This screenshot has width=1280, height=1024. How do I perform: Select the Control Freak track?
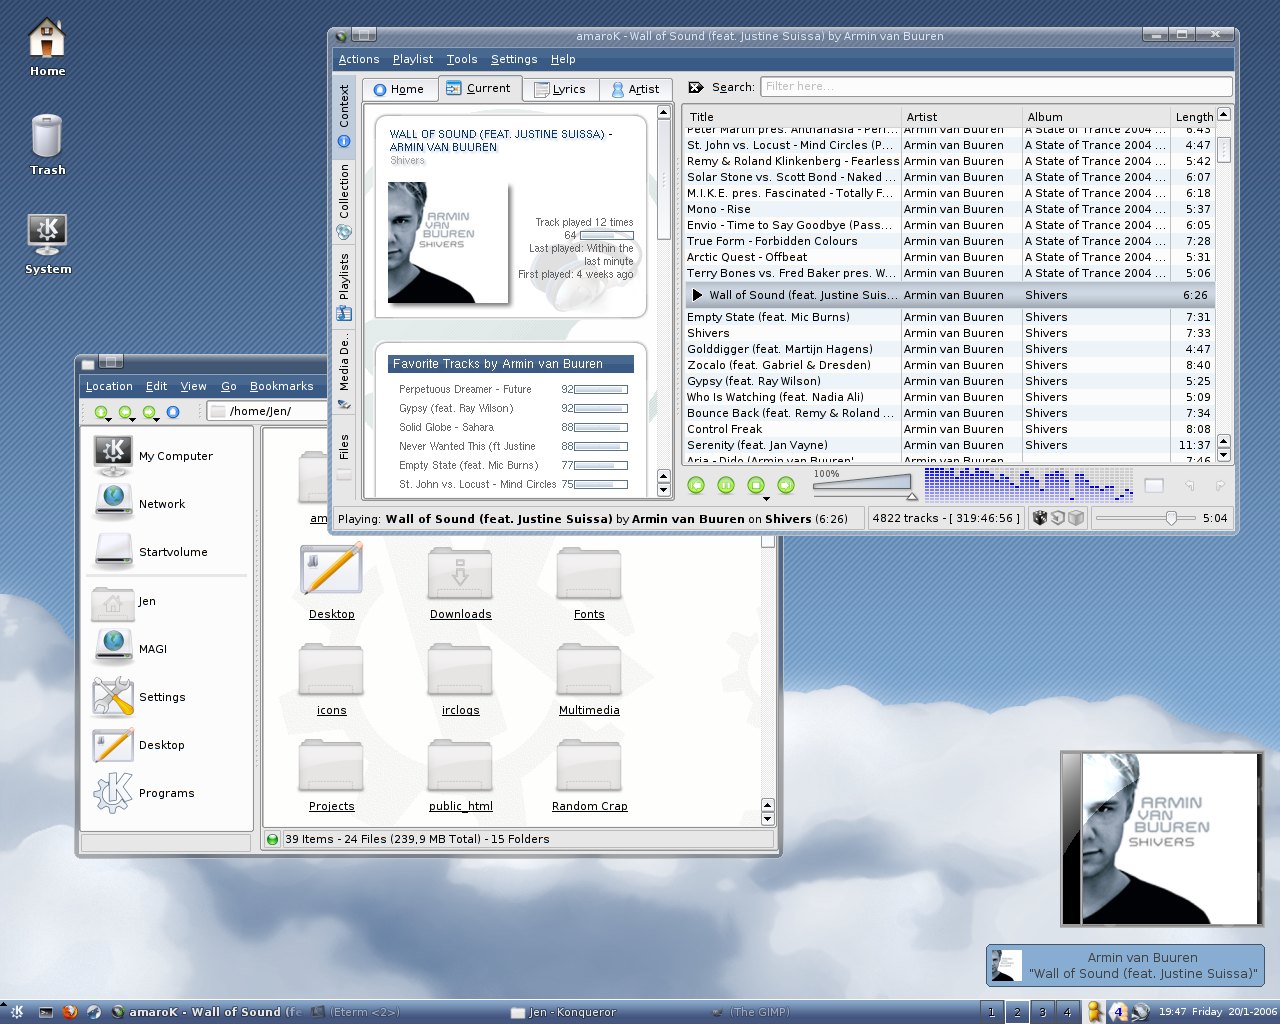tap(949, 429)
